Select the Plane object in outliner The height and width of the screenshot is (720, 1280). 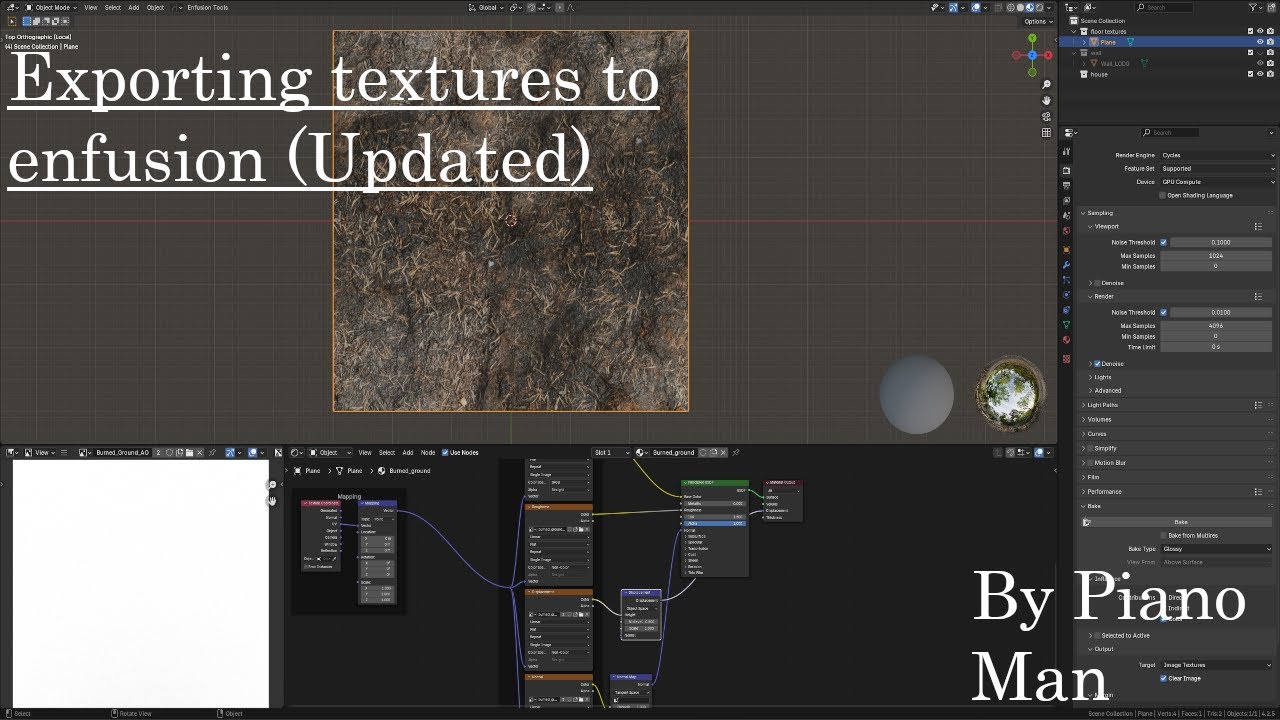point(1108,42)
